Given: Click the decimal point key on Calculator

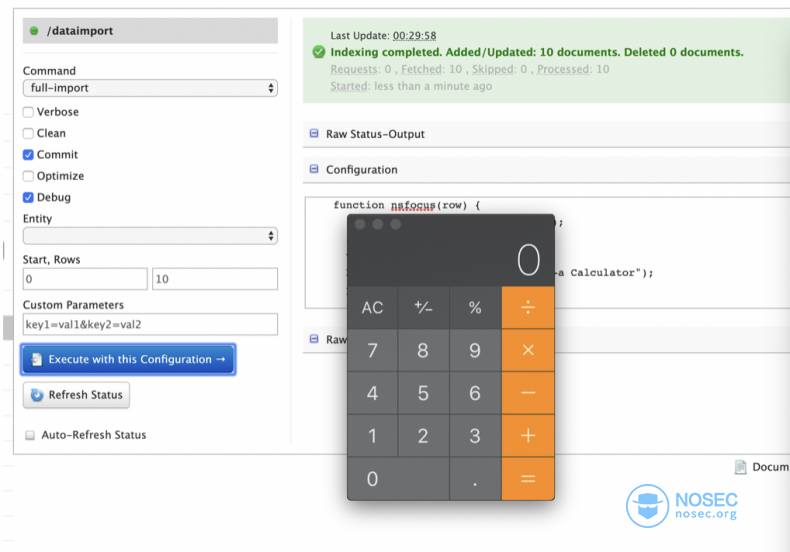Looking at the screenshot, I should tap(475, 478).
